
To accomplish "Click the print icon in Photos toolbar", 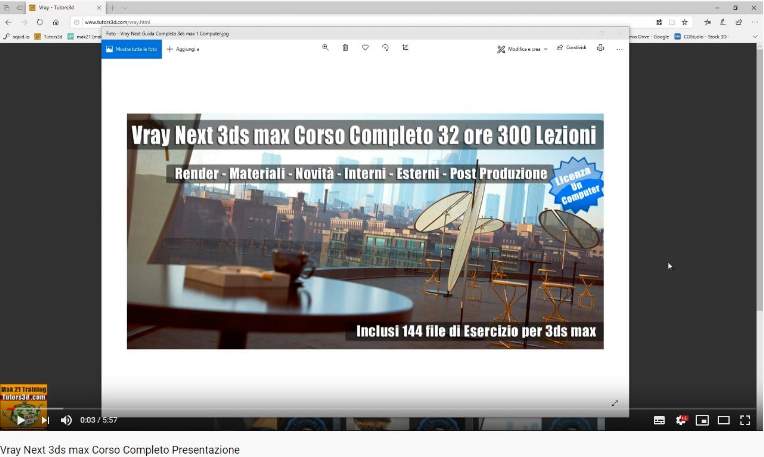I will (x=601, y=48).
